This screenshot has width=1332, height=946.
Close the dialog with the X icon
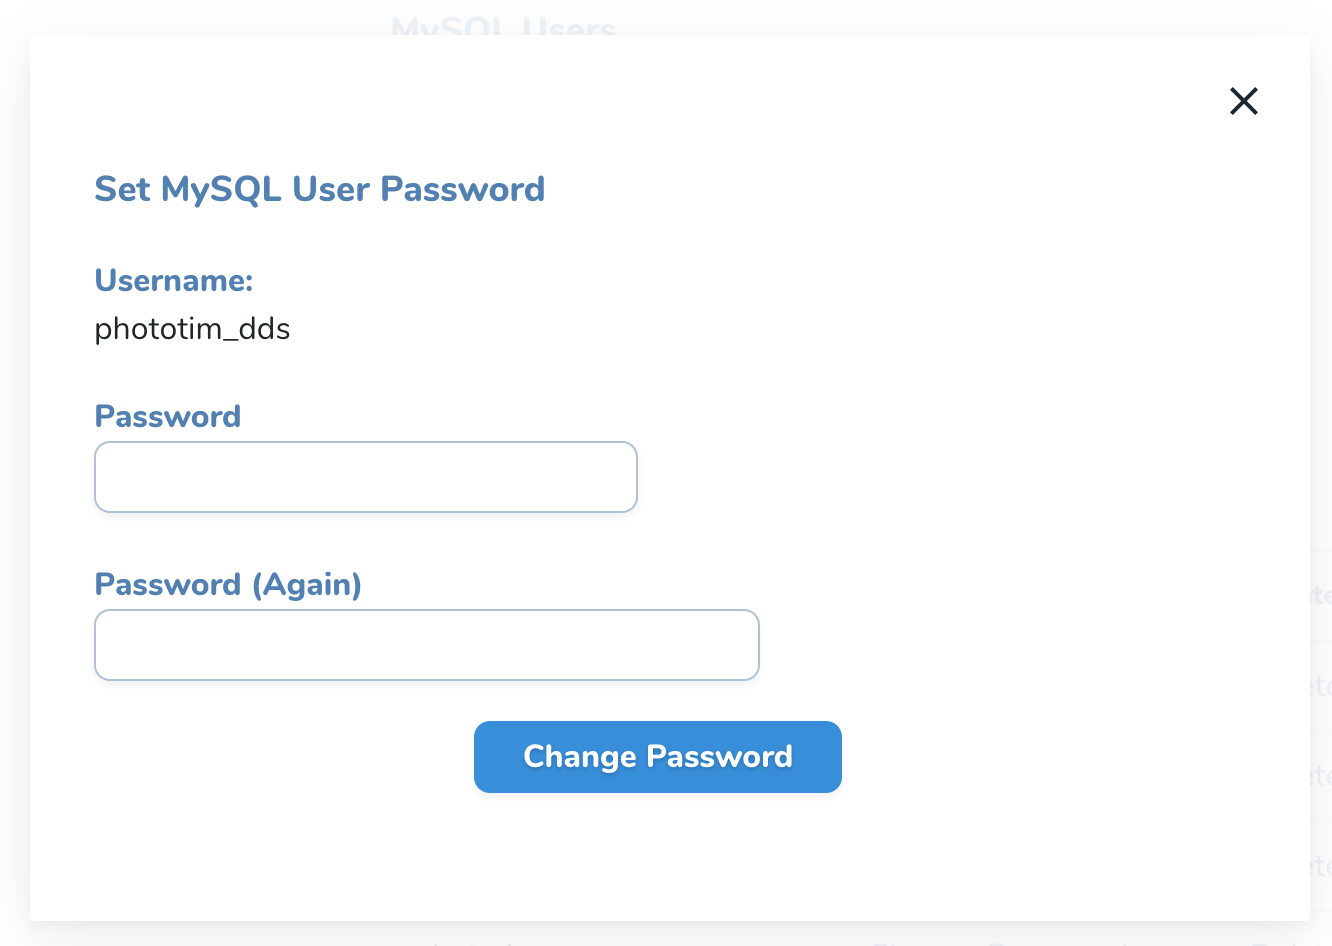coord(1243,101)
